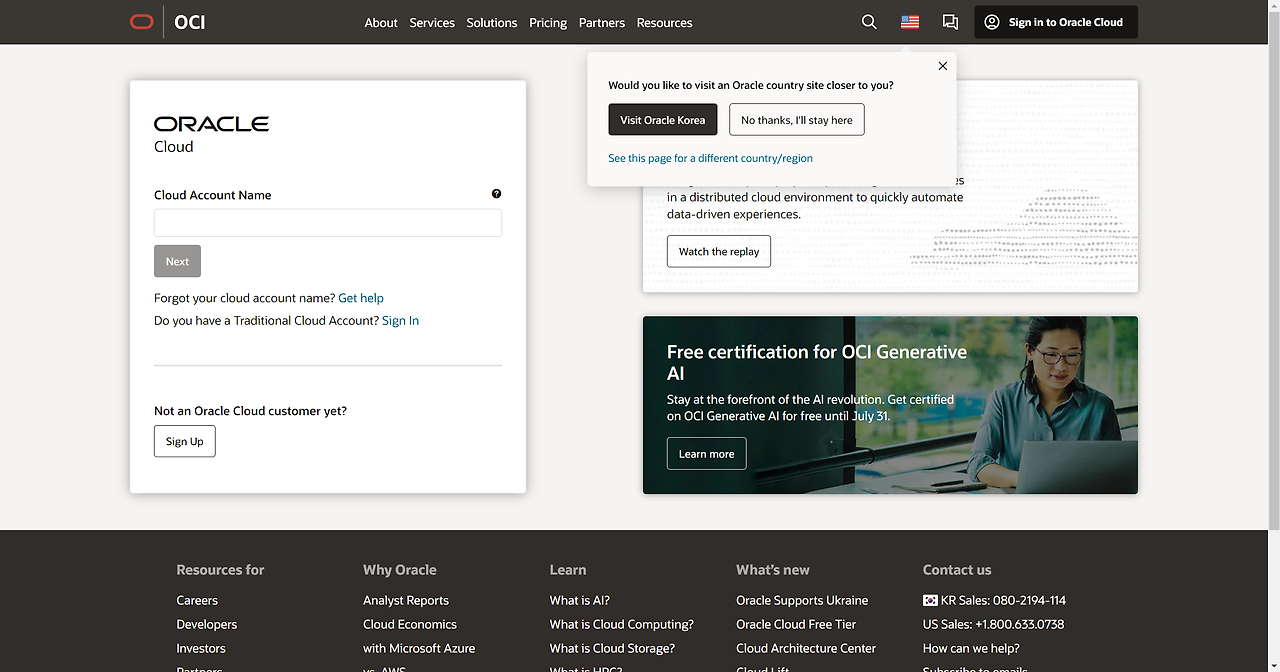Click the US flag country selector
The width and height of the screenshot is (1280, 672).
click(x=910, y=22)
